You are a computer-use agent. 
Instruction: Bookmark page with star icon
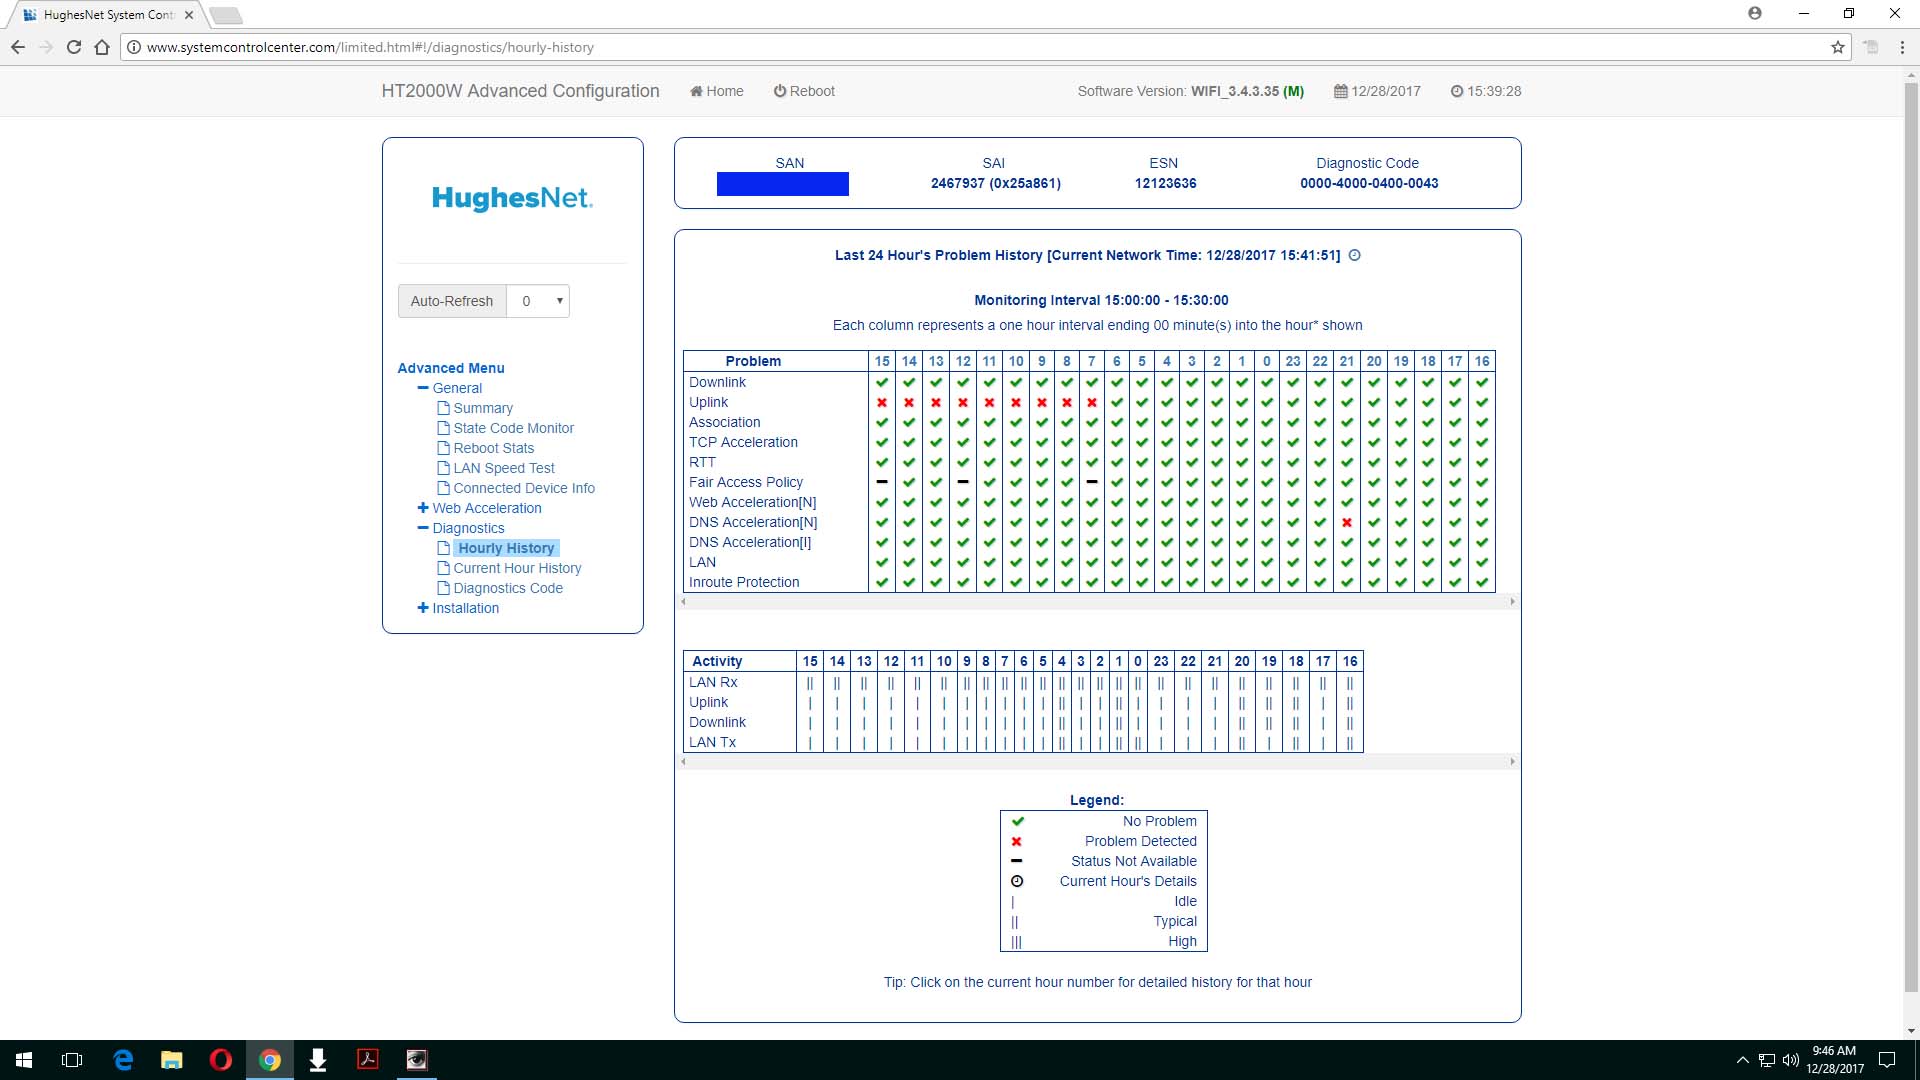click(1837, 47)
